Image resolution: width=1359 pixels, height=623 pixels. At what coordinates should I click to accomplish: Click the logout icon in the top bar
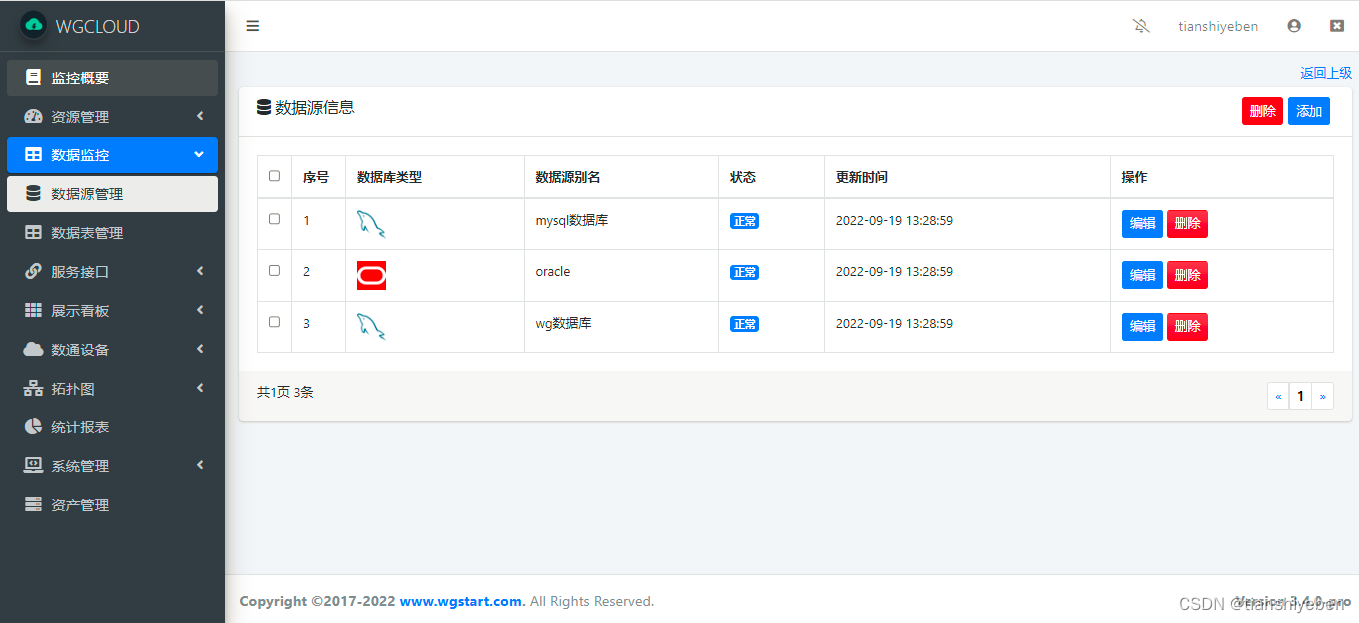click(x=1337, y=25)
